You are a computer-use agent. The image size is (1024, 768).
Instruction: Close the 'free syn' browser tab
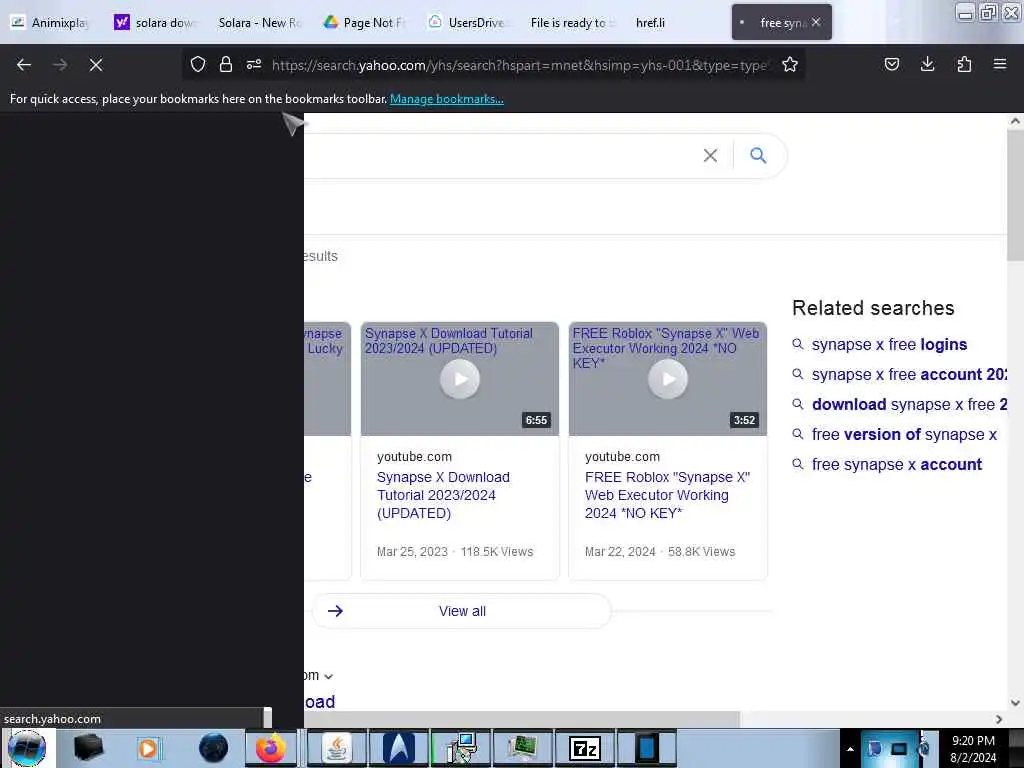point(816,22)
